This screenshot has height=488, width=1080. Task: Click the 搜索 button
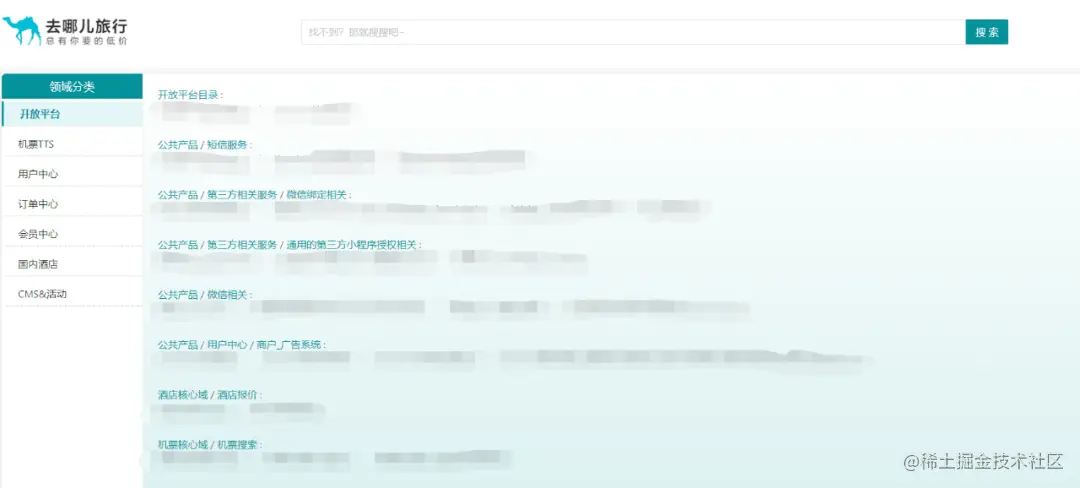[986, 32]
